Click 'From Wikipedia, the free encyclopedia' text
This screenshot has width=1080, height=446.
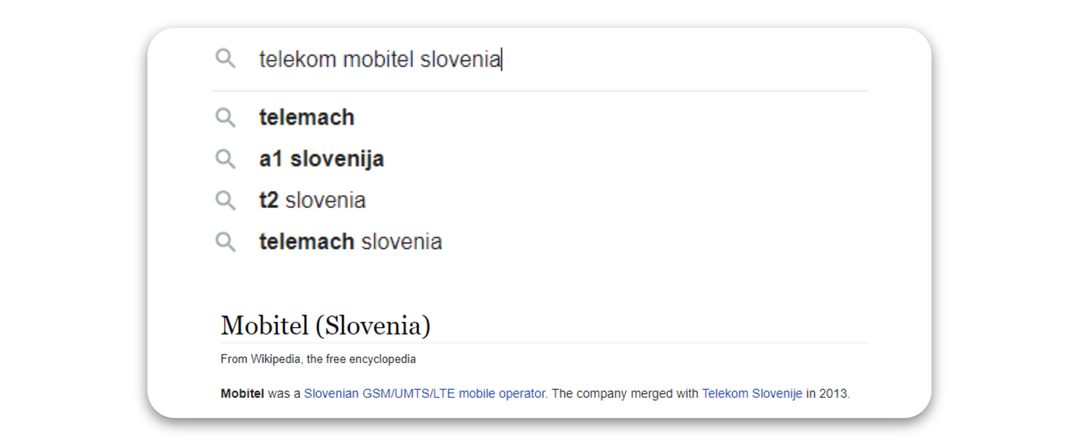tap(318, 359)
